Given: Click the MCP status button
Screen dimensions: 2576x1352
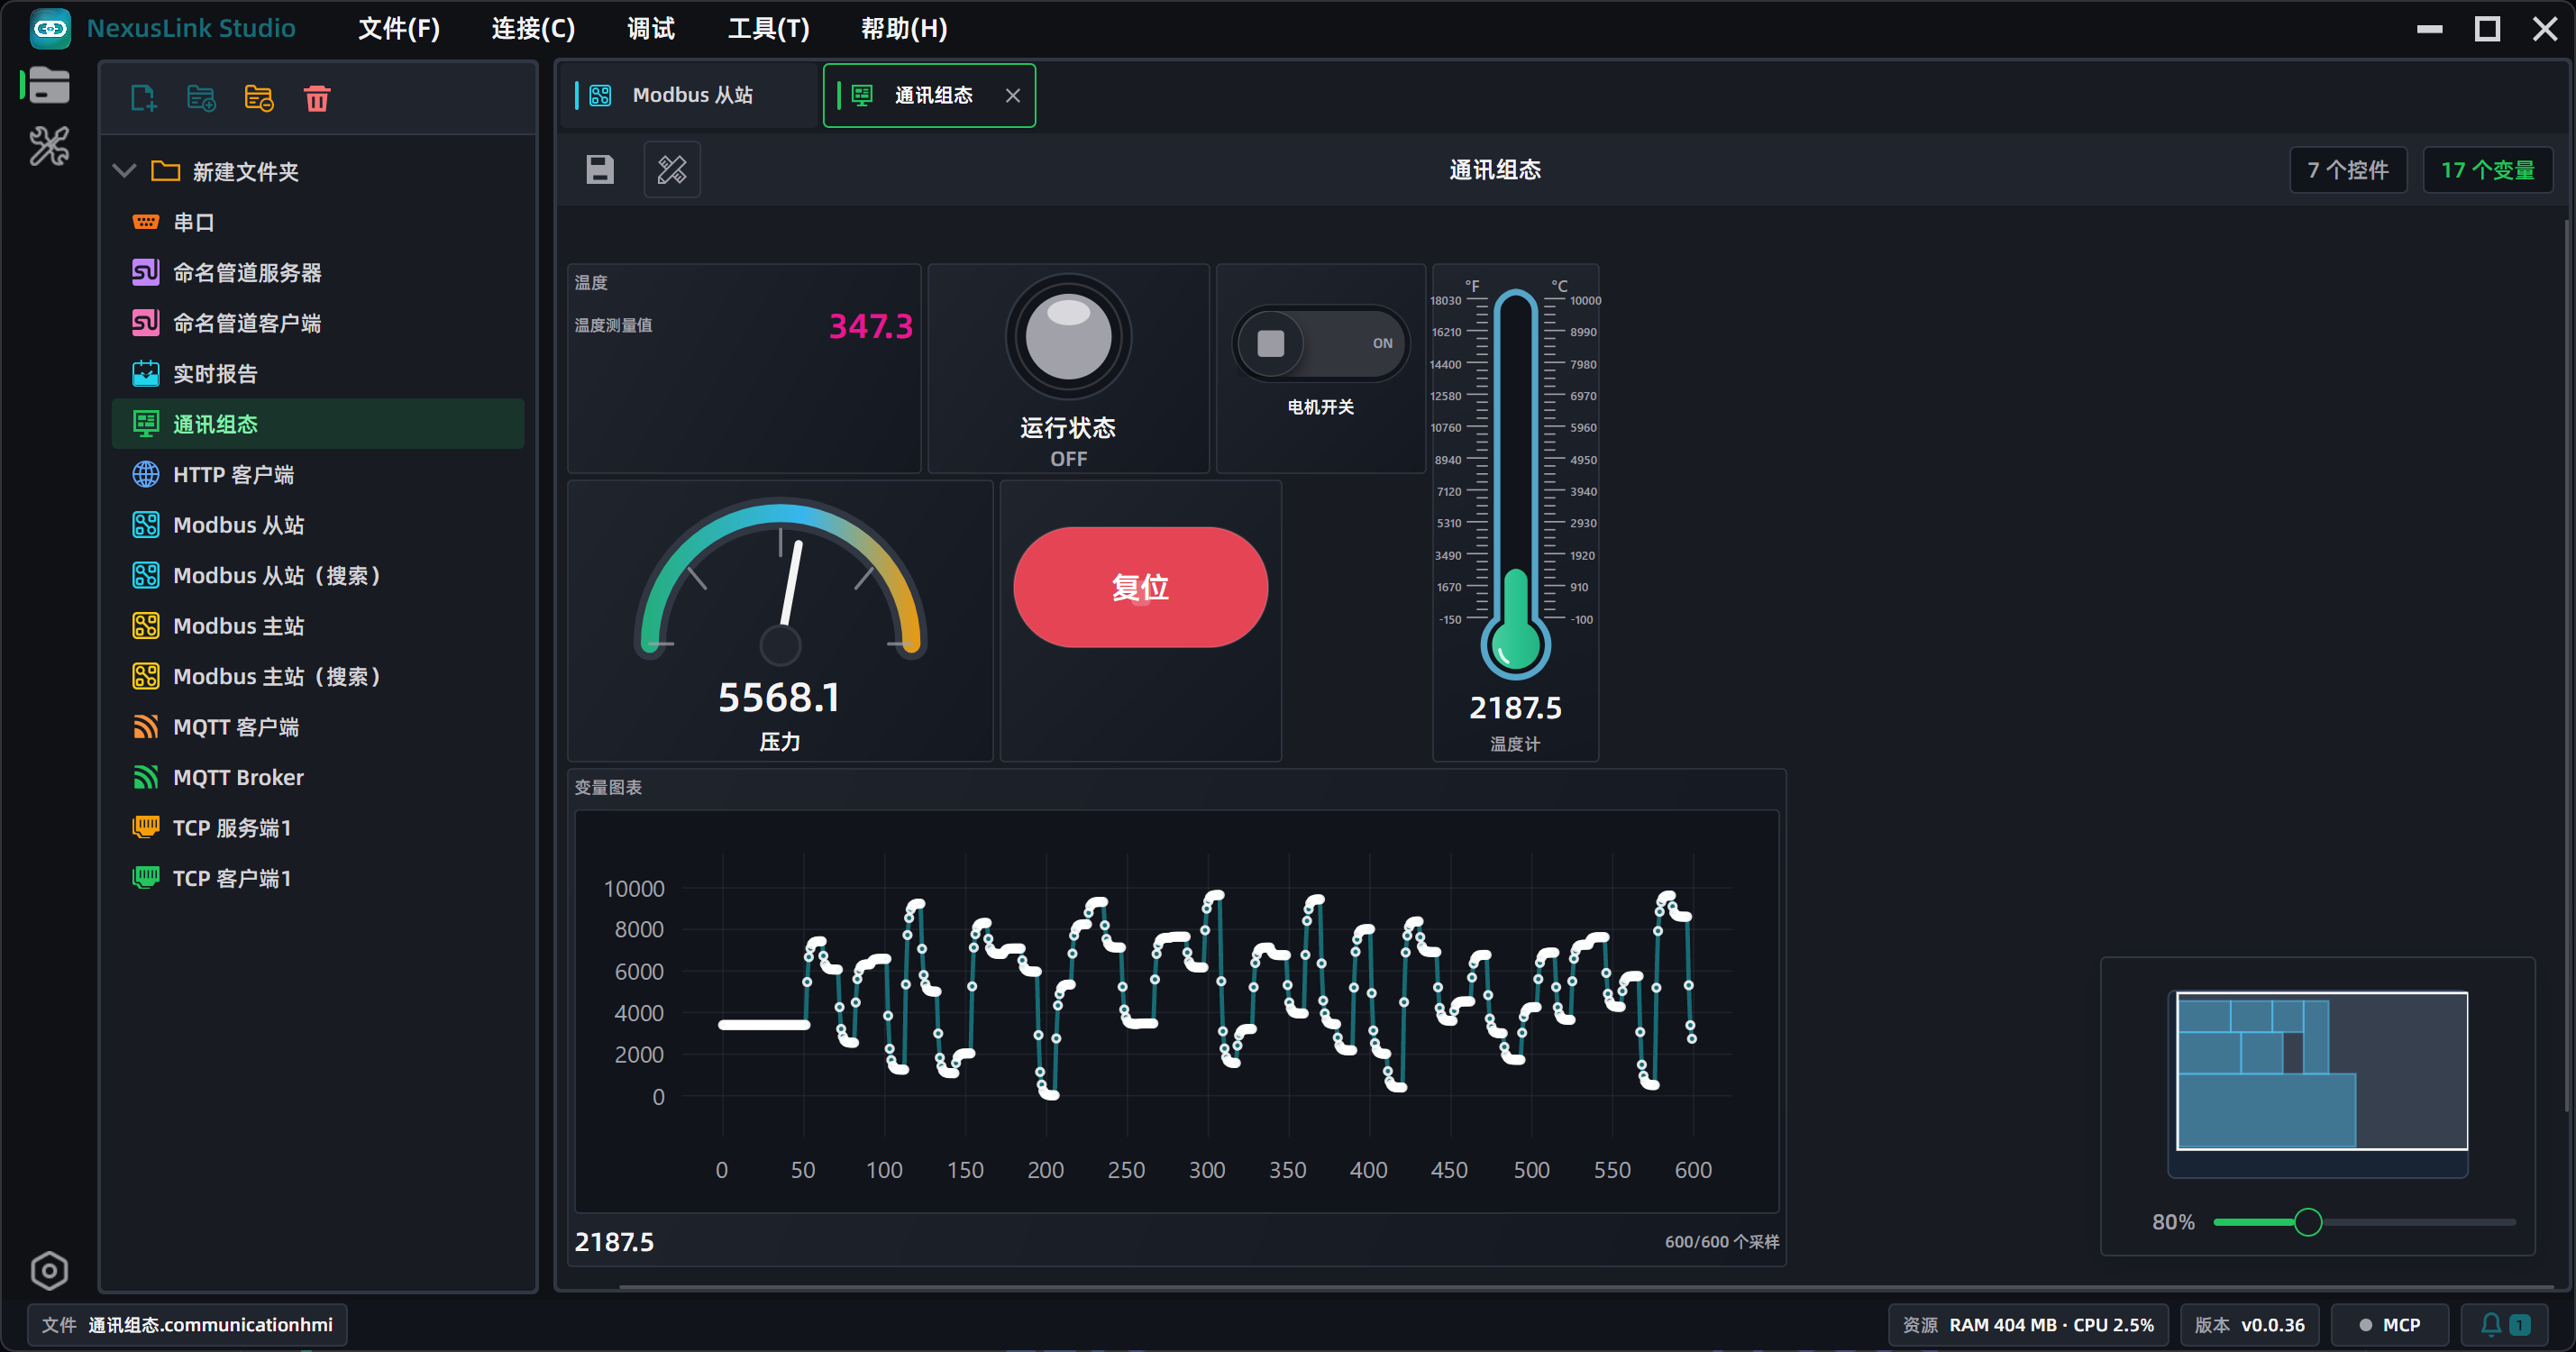Looking at the screenshot, I should 2390,1324.
